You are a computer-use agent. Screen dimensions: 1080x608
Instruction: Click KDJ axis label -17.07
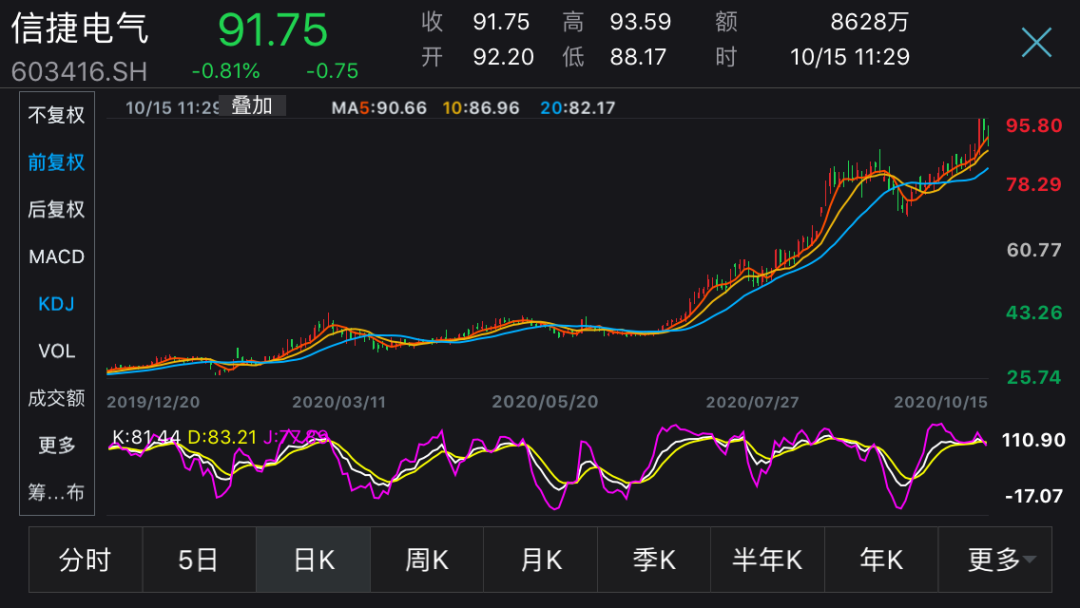point(1033,496)
